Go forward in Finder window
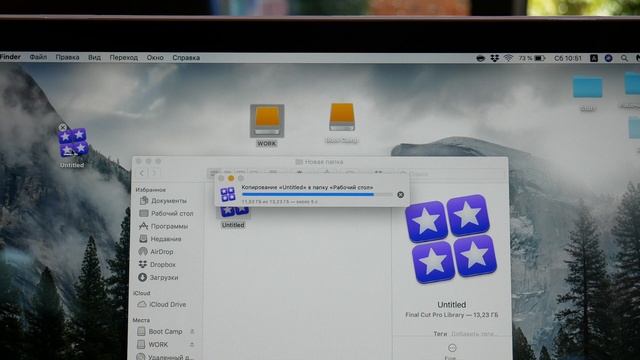Viewport: 640px width, 360px height. 155,173
